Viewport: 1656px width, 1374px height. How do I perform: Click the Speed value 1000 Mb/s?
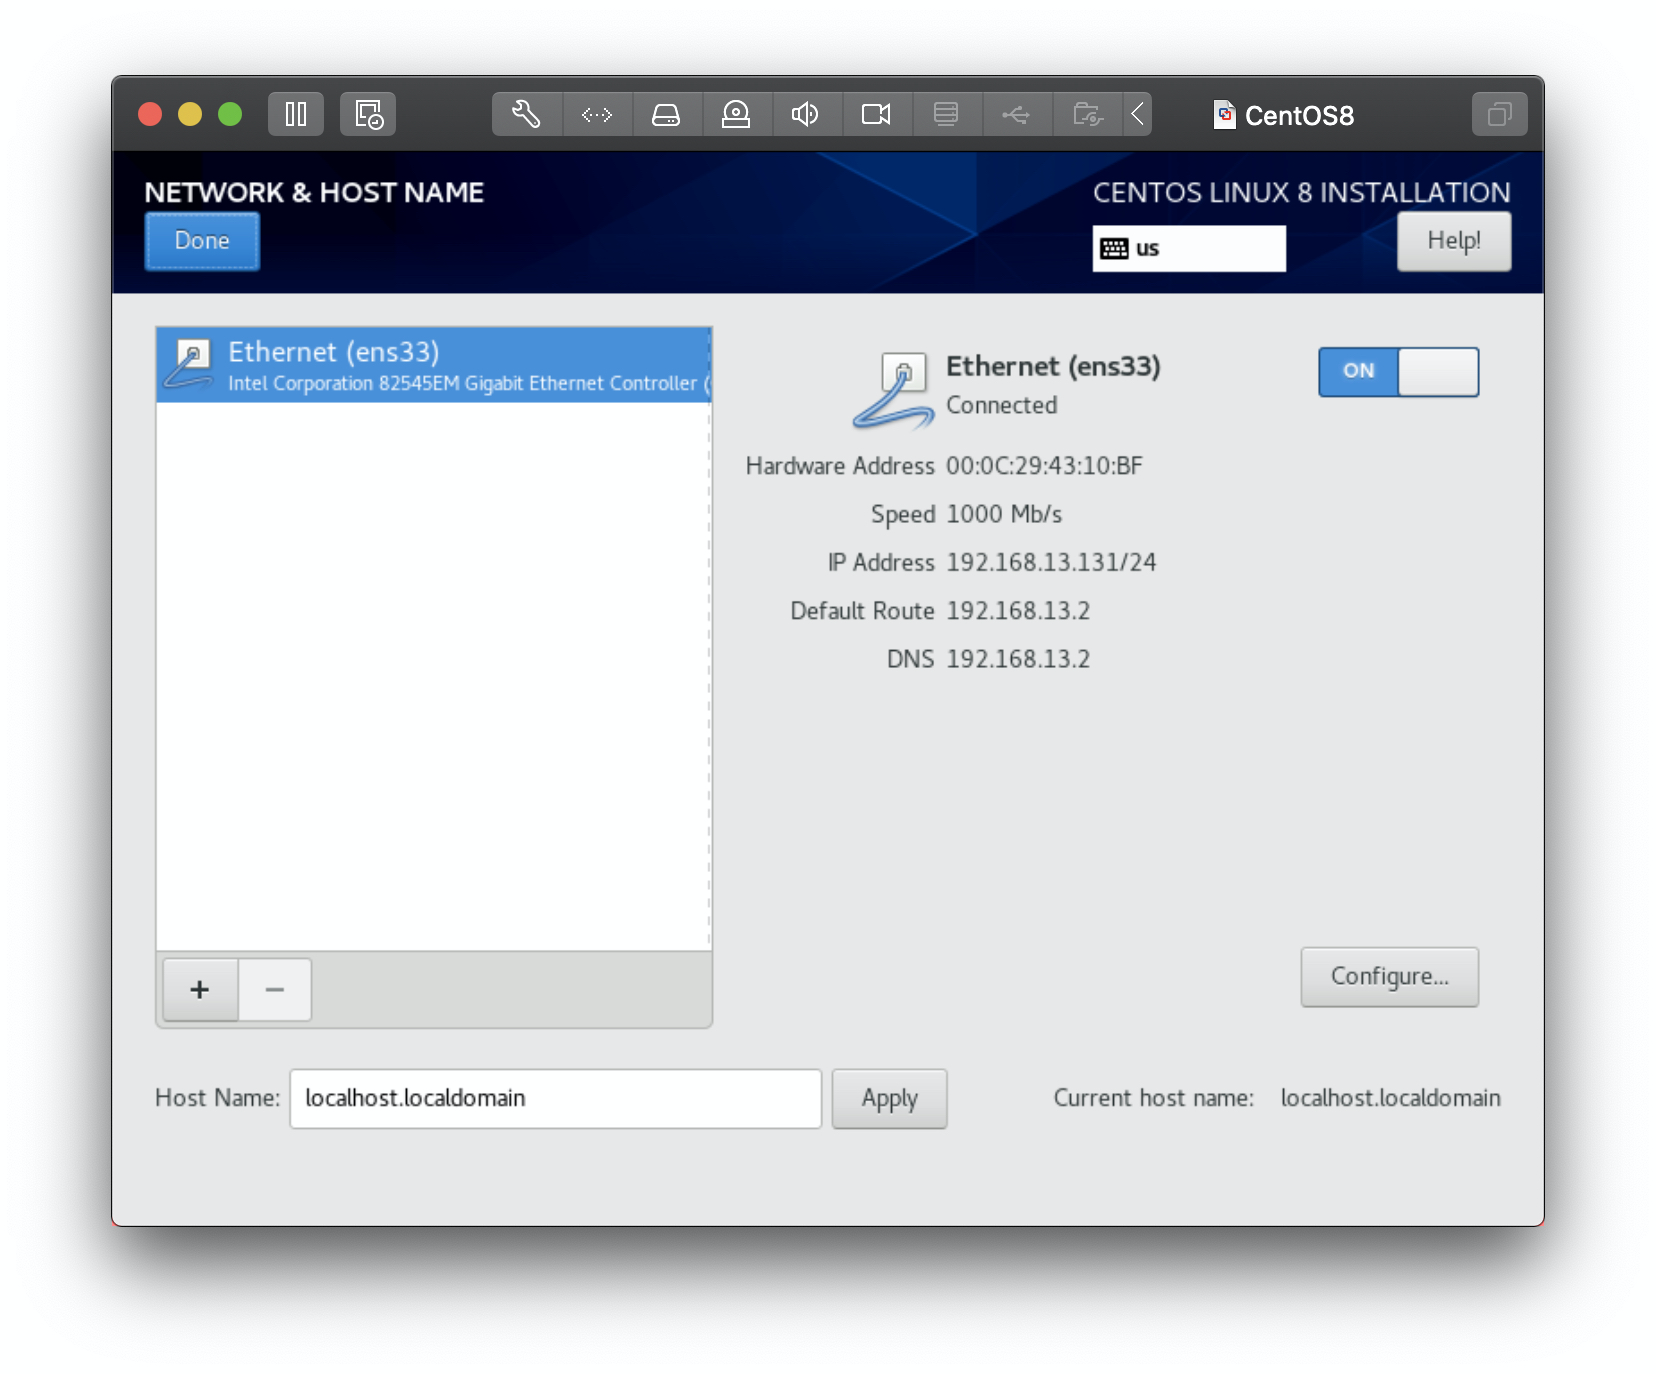(1004, 515)
